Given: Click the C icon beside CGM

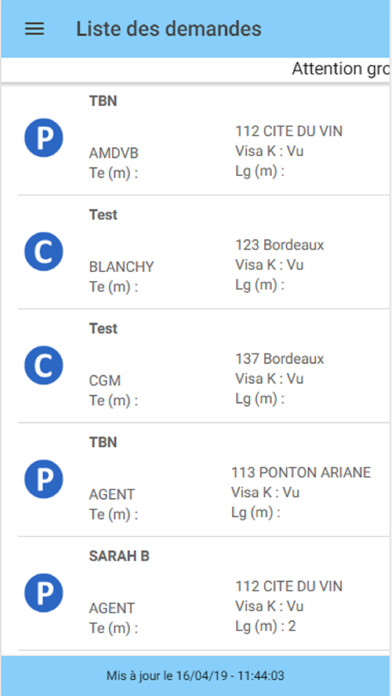Looking at the screenshot, I should 44,365.
